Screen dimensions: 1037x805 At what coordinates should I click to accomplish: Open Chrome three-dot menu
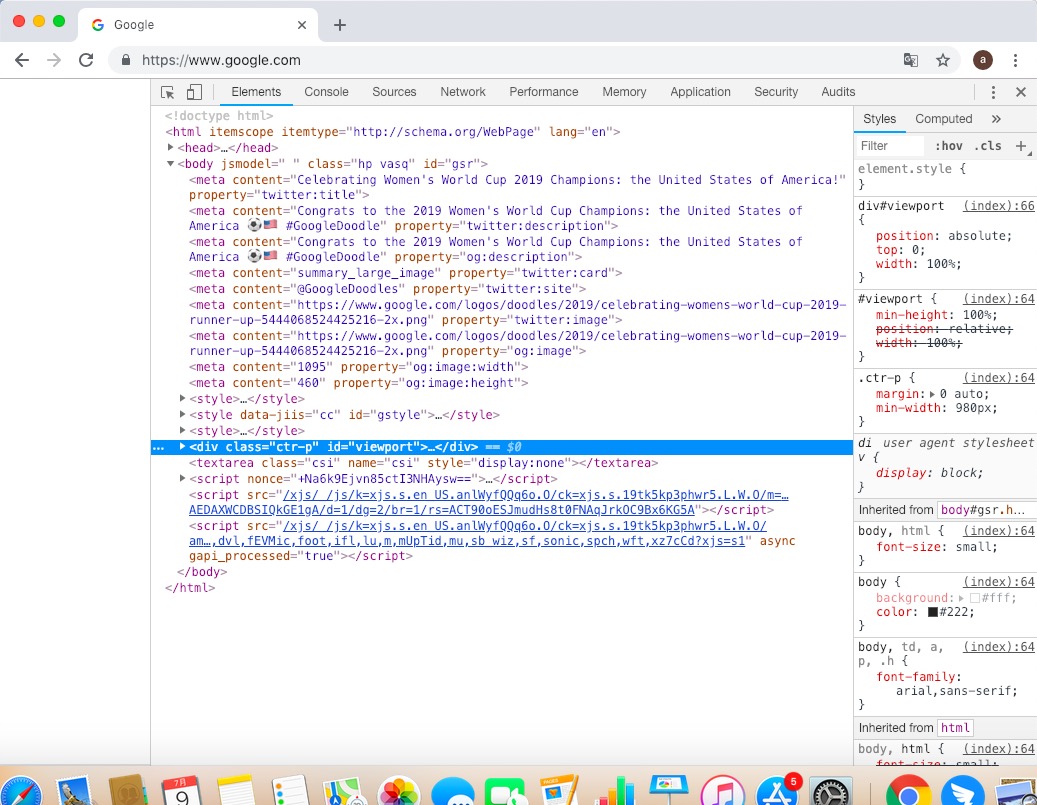(x=1015, y=60)
